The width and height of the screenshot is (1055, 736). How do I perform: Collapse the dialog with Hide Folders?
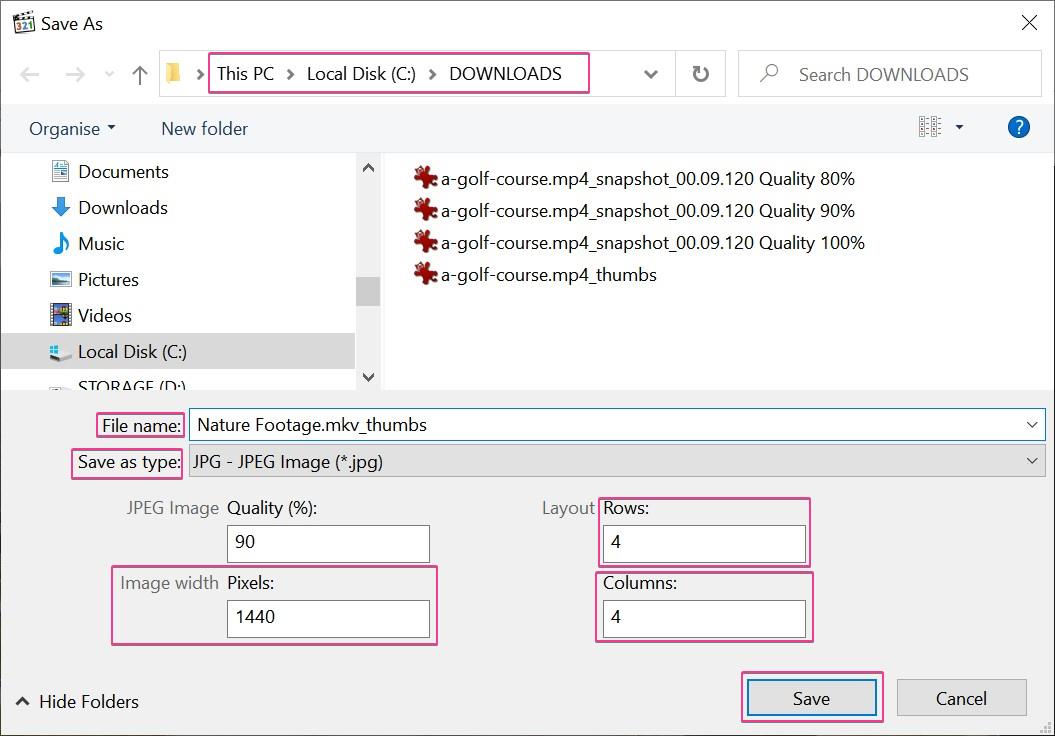pyautogui.click(x=76, y=701)
